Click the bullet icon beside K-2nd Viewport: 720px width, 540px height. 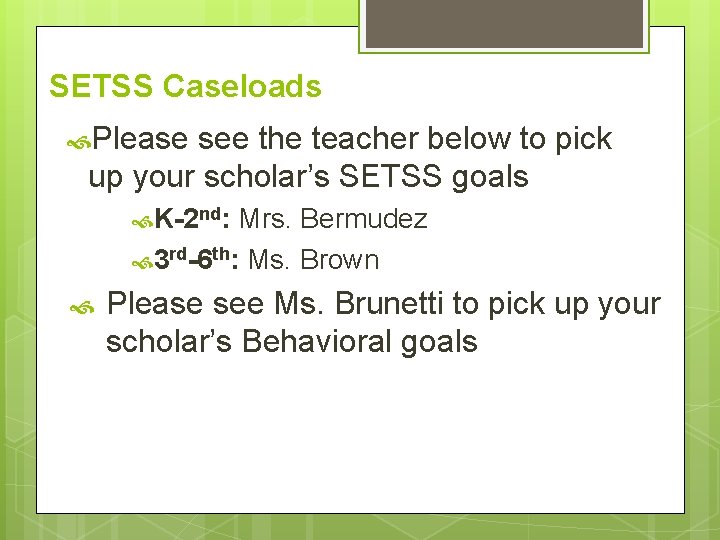click(x=142, y=223)
